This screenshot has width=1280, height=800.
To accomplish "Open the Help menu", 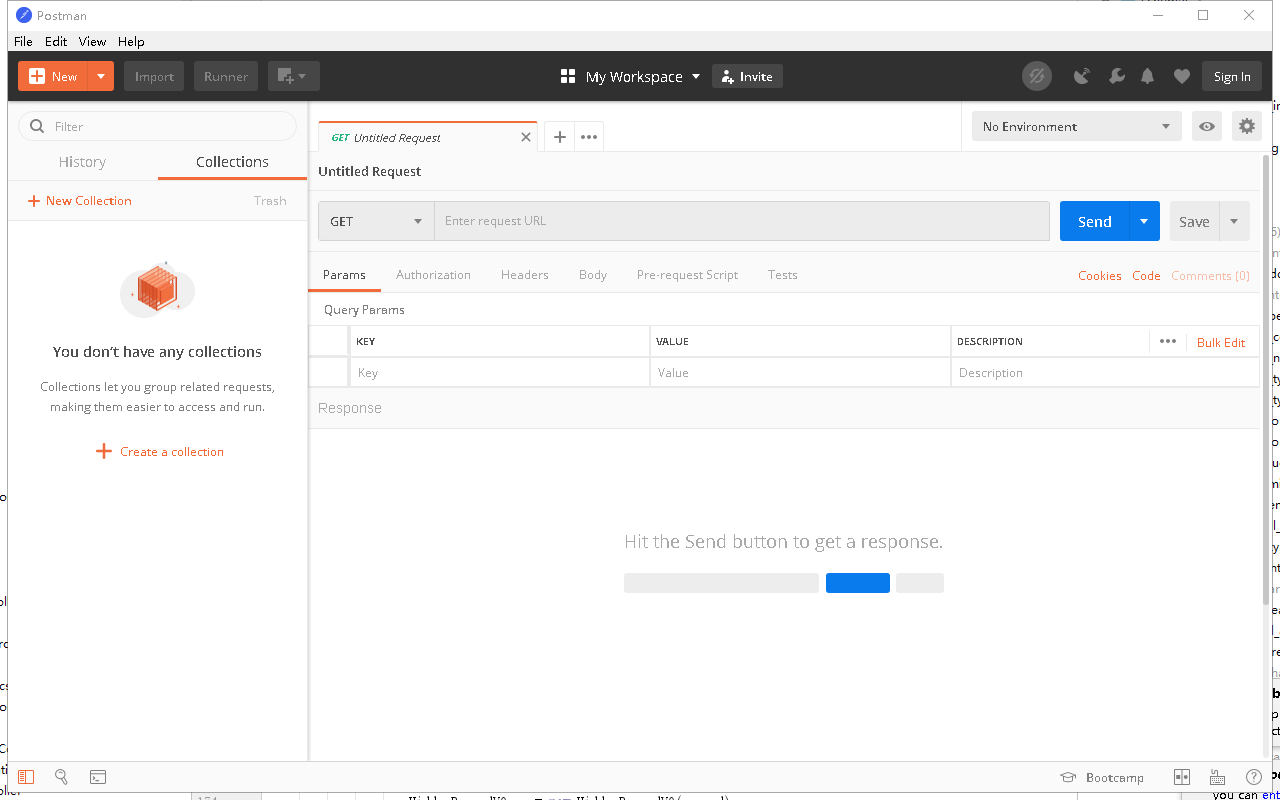I will pos(131,41).
